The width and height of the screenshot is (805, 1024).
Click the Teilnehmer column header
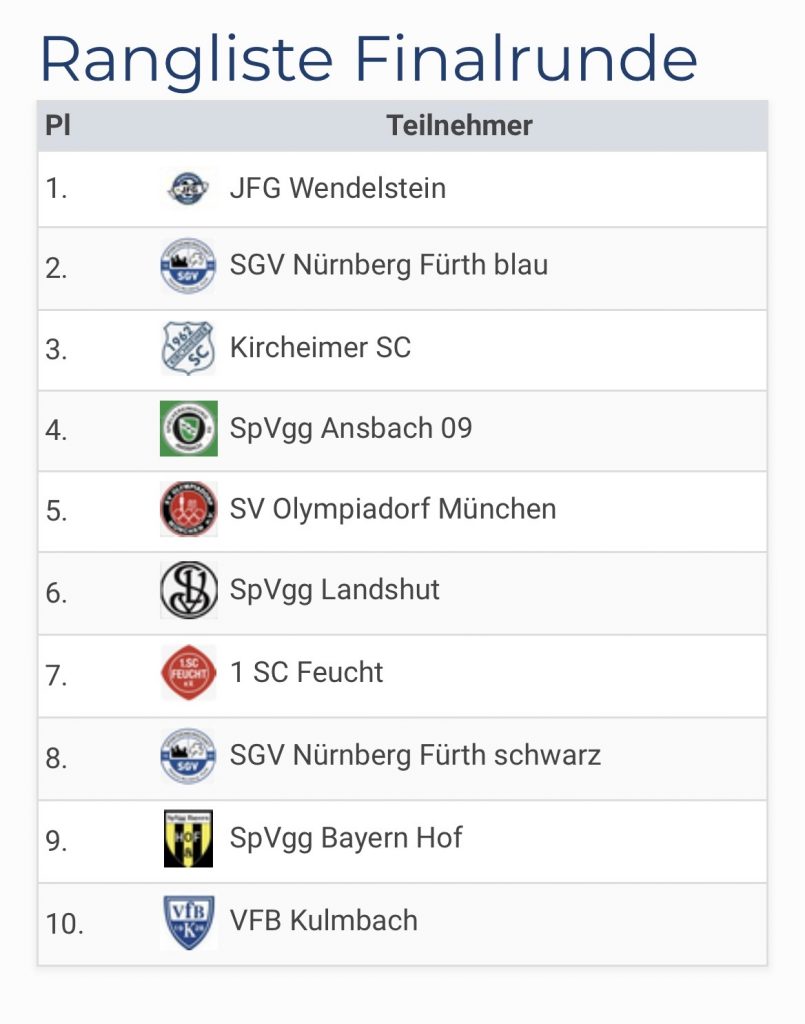pos(459,126)
